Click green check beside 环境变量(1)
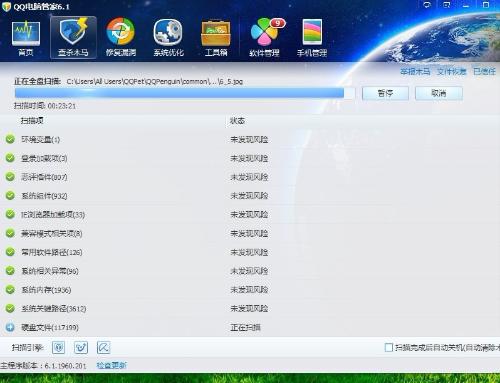 point(10,139)
